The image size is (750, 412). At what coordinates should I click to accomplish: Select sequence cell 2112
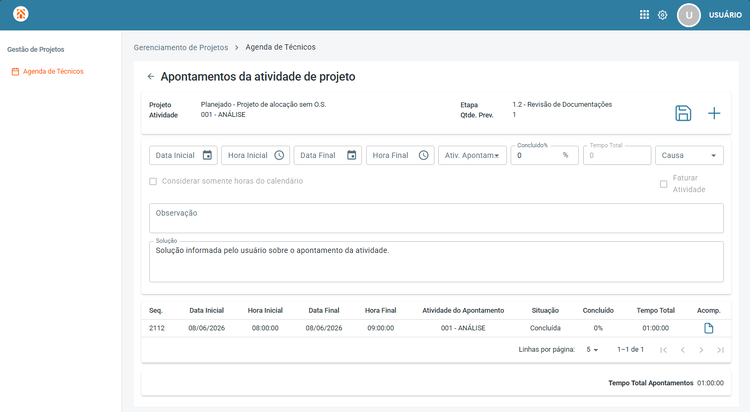[x=157, y=328]
